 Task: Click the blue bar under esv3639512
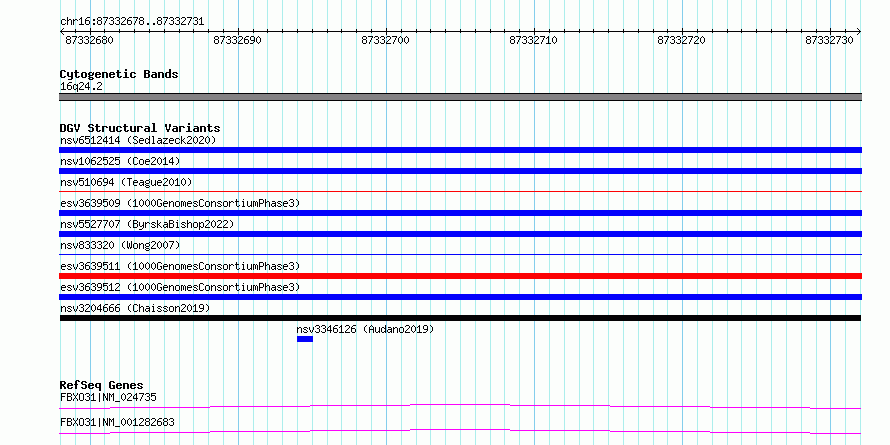pos(460,297)
